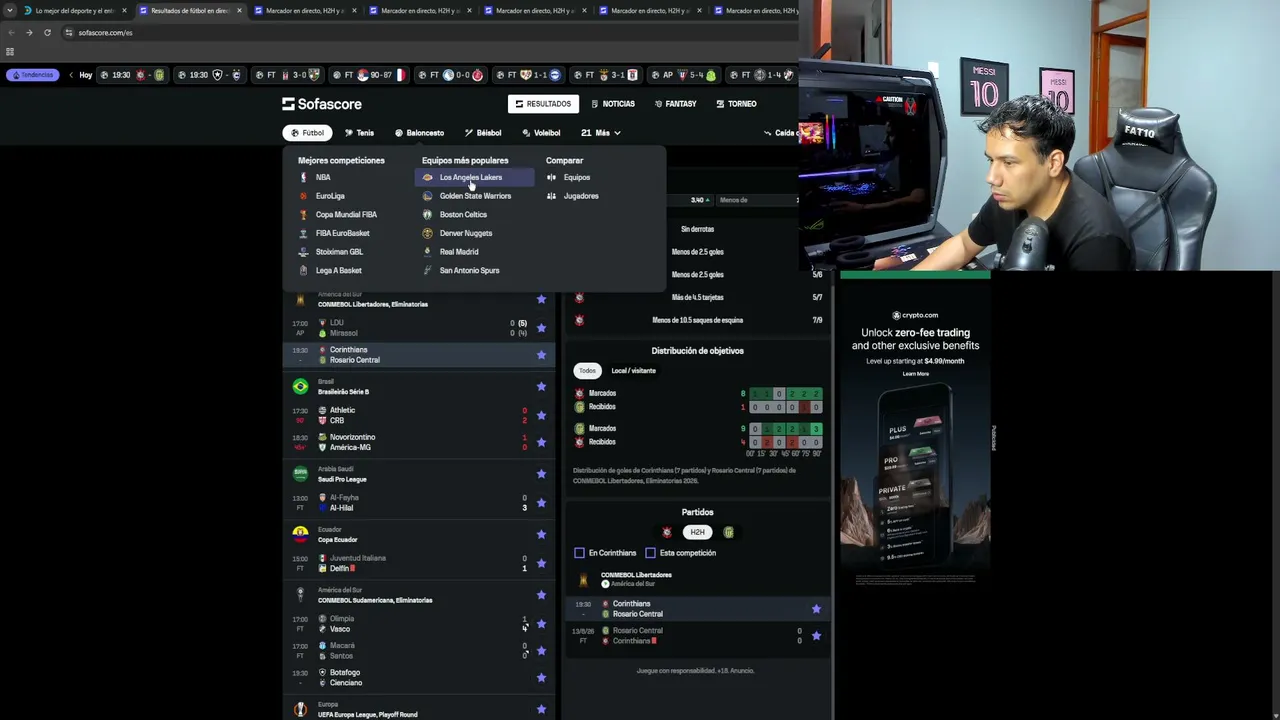Open the Béisbol sport tab
Screen dimensions: 1280x720
pyautogui.click(x=483, y=133)
